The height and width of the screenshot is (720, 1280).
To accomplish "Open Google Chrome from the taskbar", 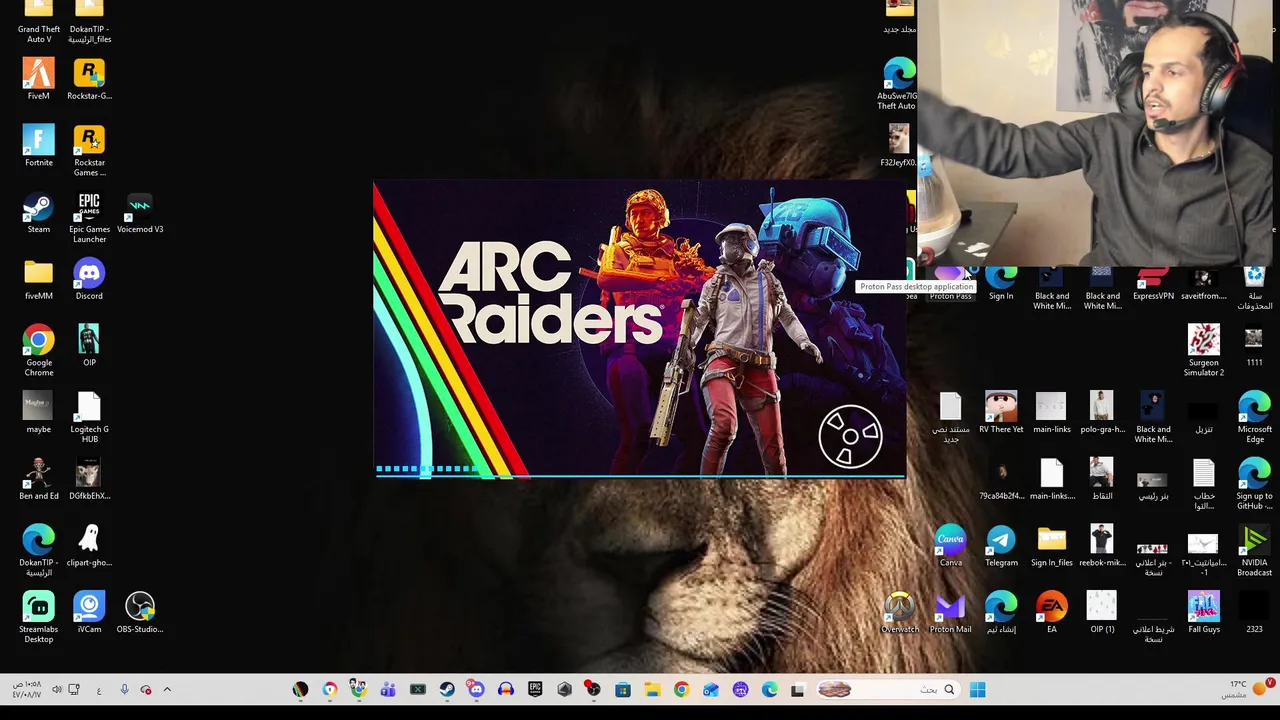I will click(x=681, y=689).
